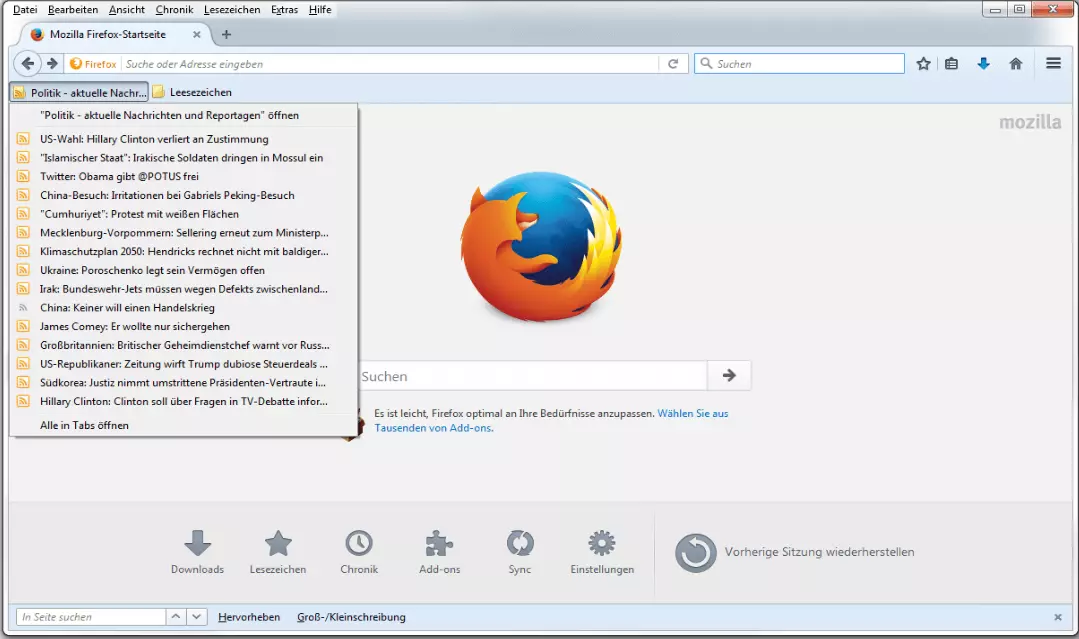
Task: Open Twitter Obama @POTUS feed item
Action: click(x=183, y=176)
